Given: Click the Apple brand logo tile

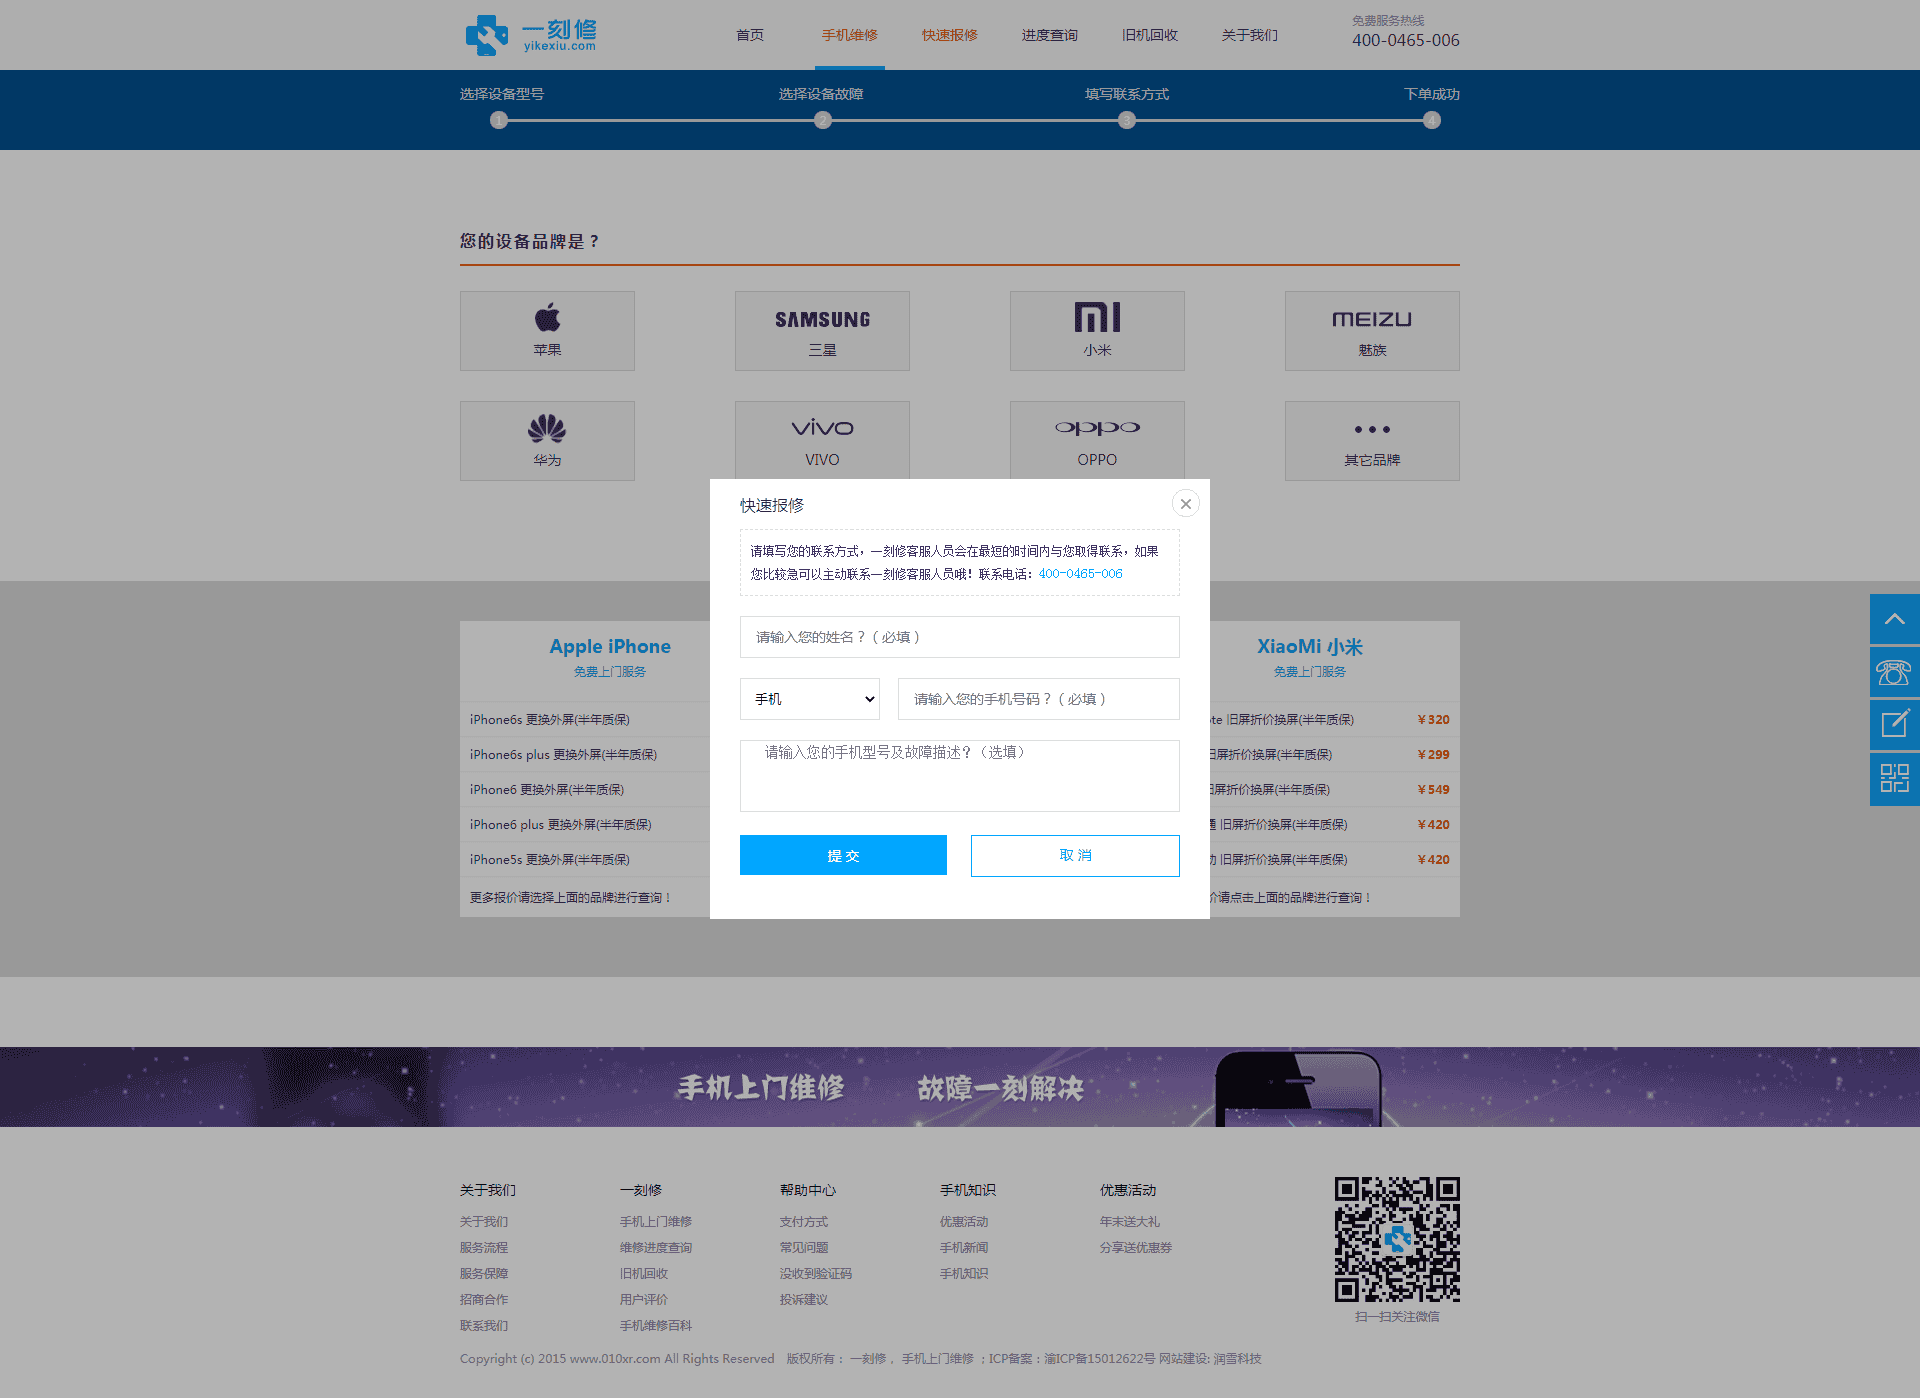Looking at the screenshot, I should click(547, 330).
